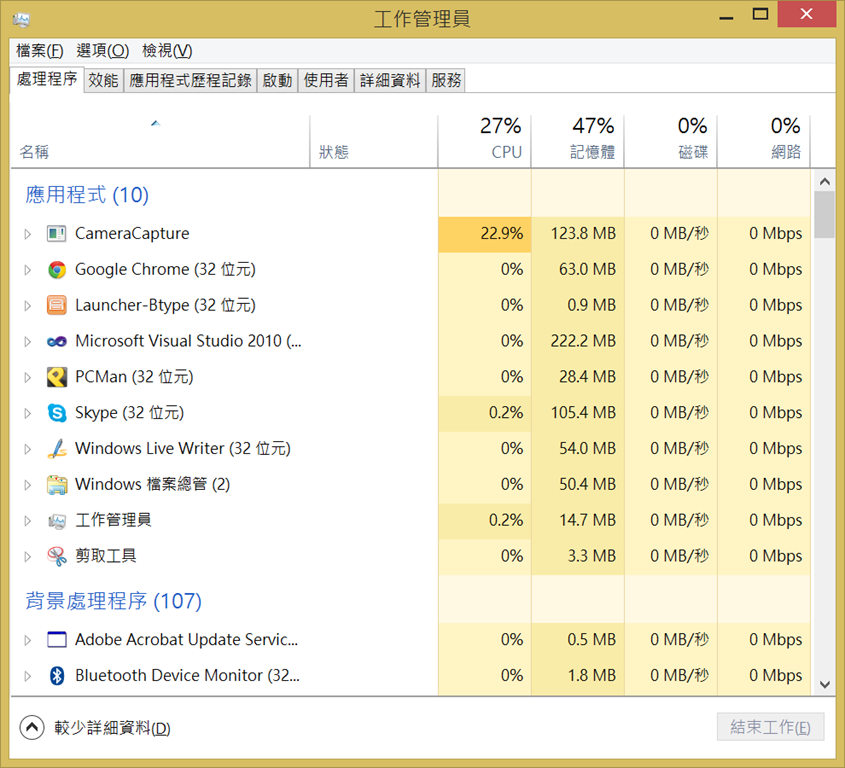
Task: Click the 105.4 MB memory value for Skype
Action: point(583,413)
